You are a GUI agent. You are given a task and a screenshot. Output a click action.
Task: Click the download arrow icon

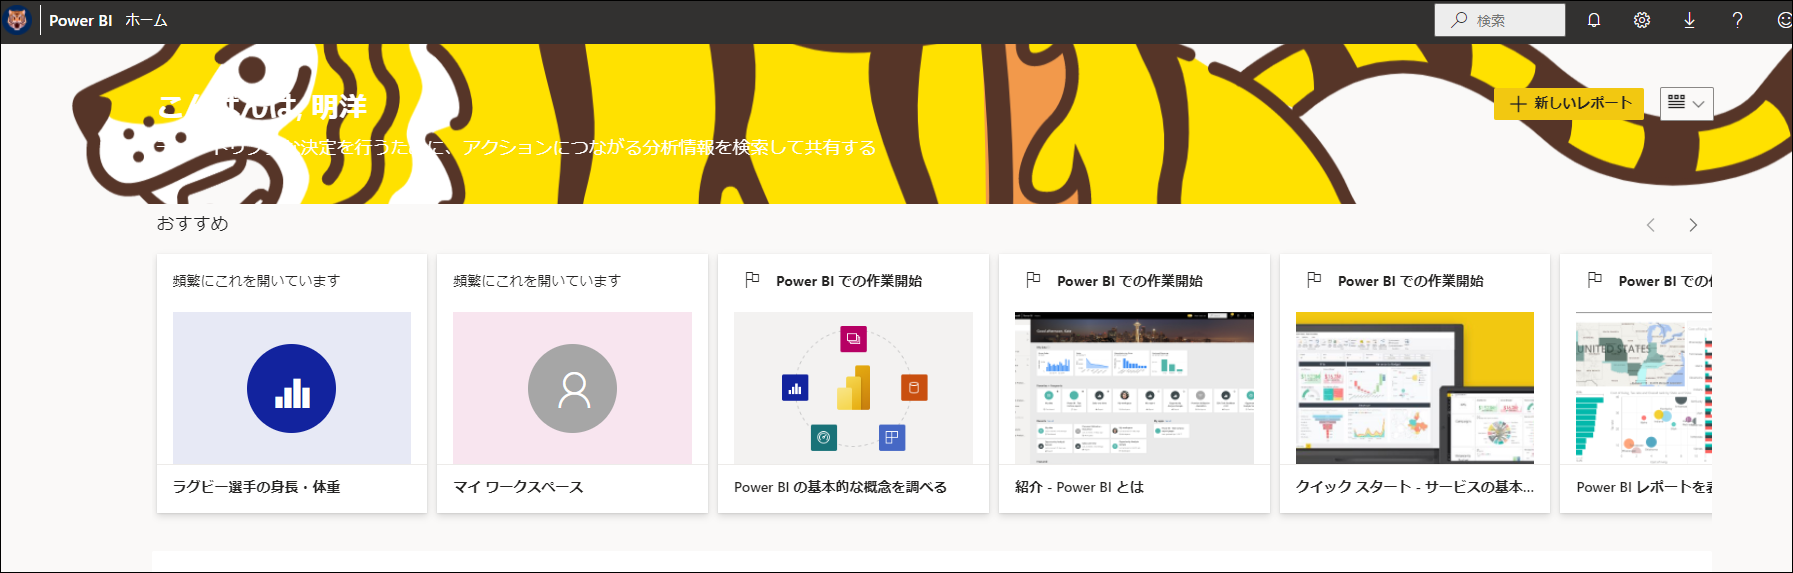tap(1689, 20)
